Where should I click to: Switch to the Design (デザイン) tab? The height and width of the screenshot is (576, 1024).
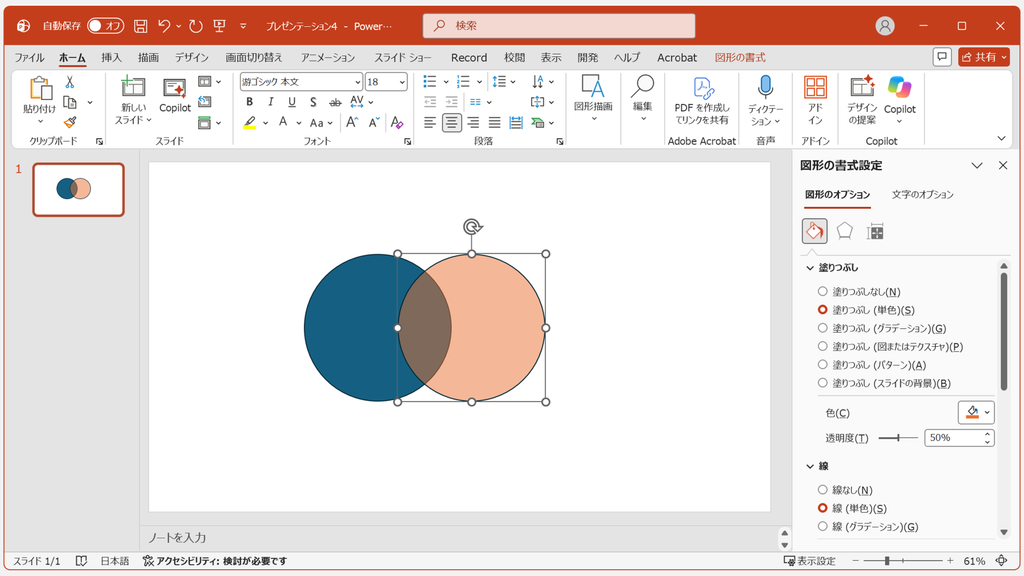tap(191, 57)
